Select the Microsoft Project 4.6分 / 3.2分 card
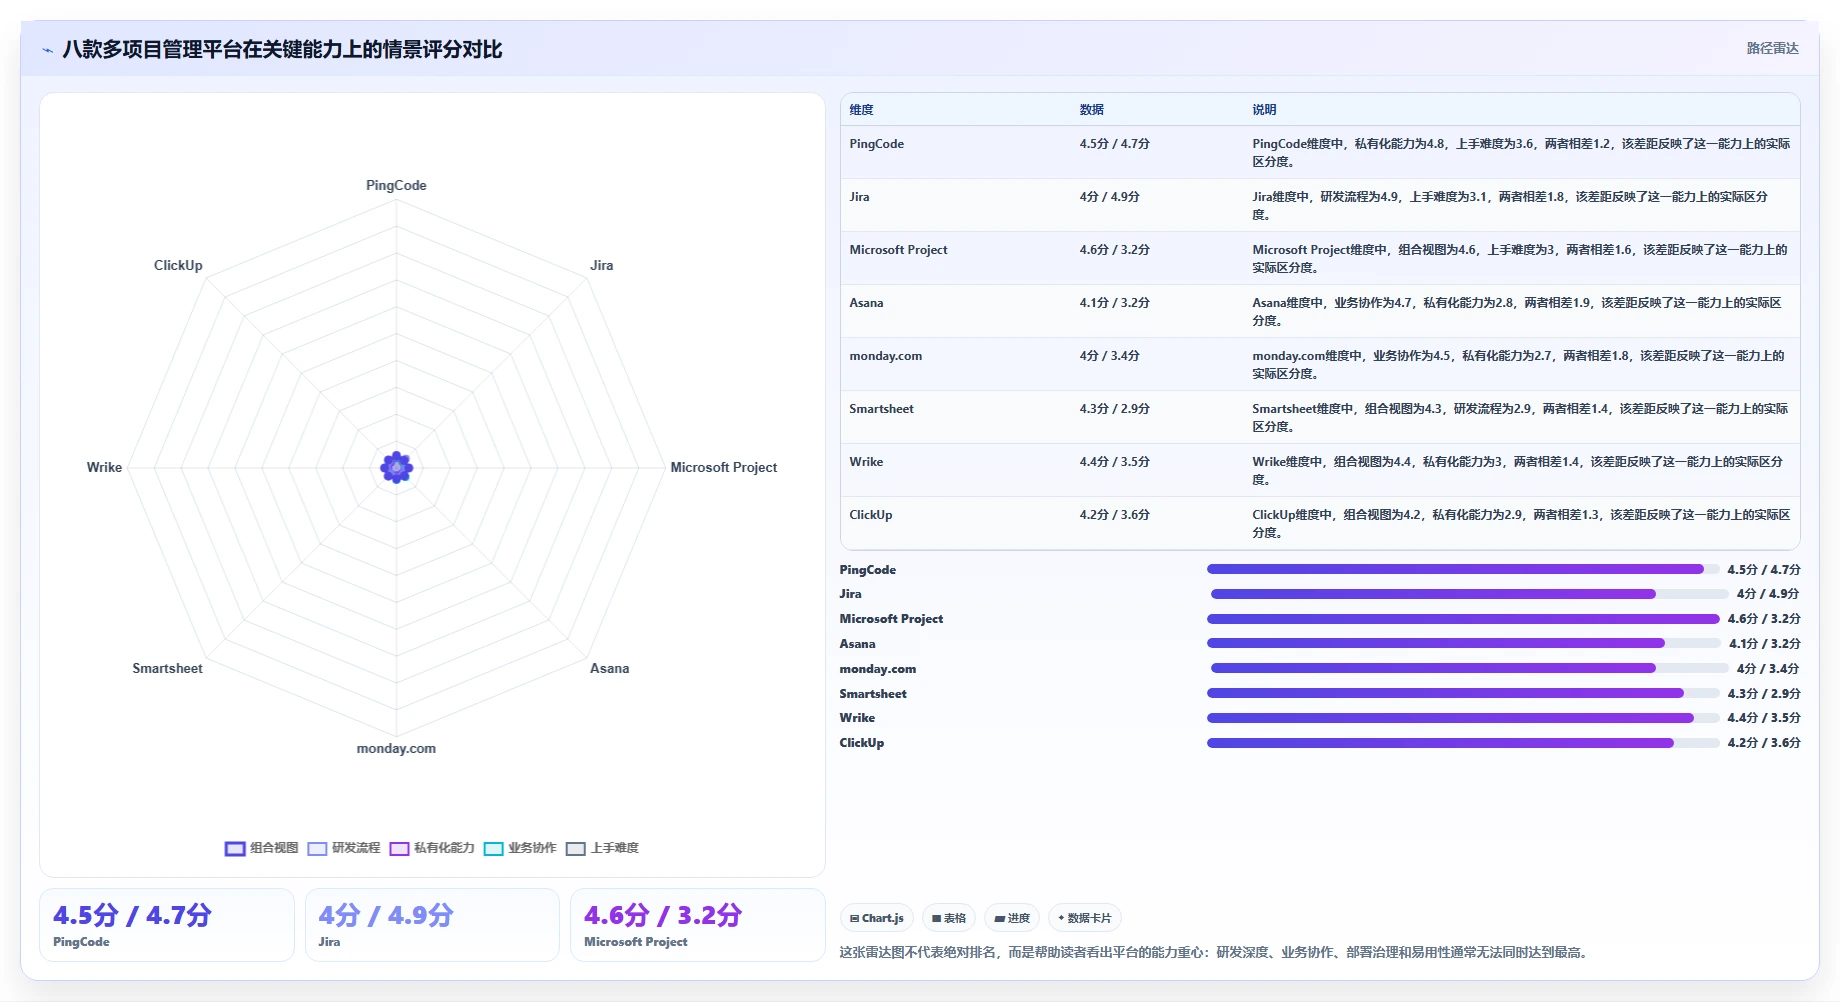 [x=697, y=925]
